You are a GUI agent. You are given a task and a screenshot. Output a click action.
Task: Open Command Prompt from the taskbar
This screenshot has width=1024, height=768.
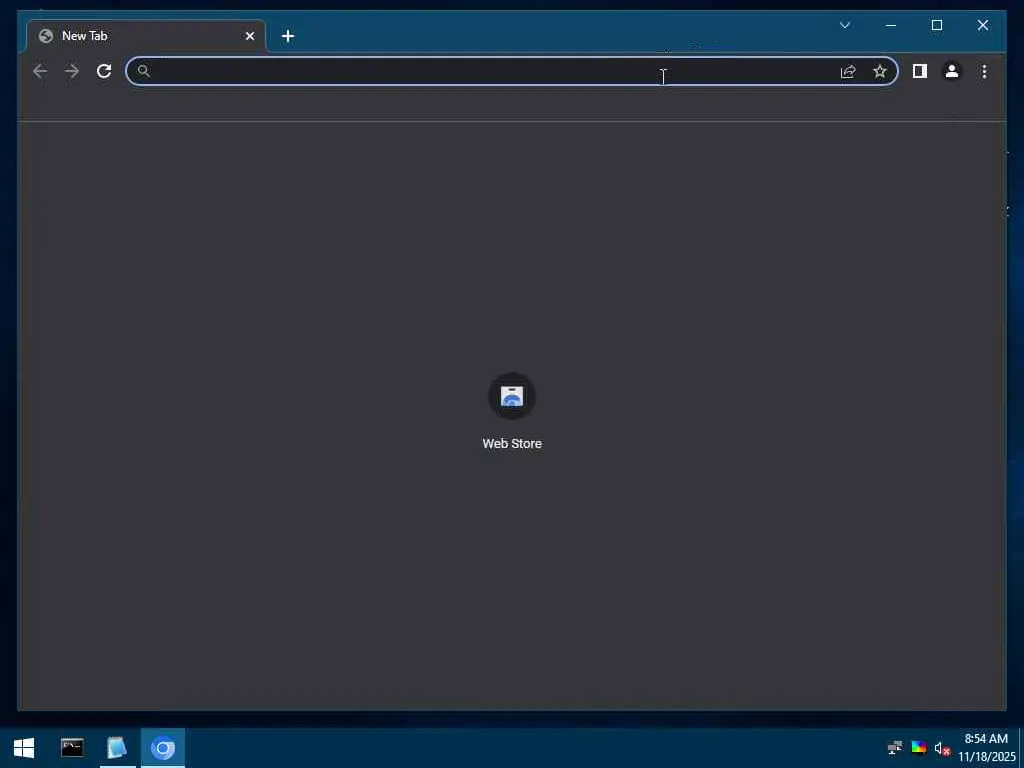click(72, 748)
